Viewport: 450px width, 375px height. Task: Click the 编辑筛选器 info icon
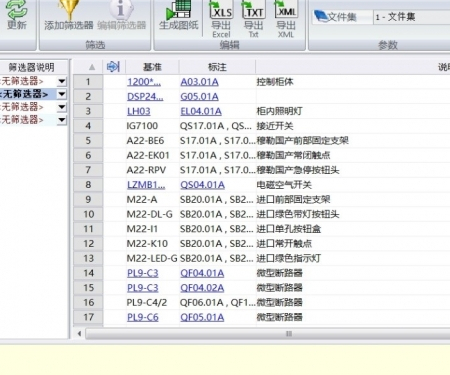[121, 9]
